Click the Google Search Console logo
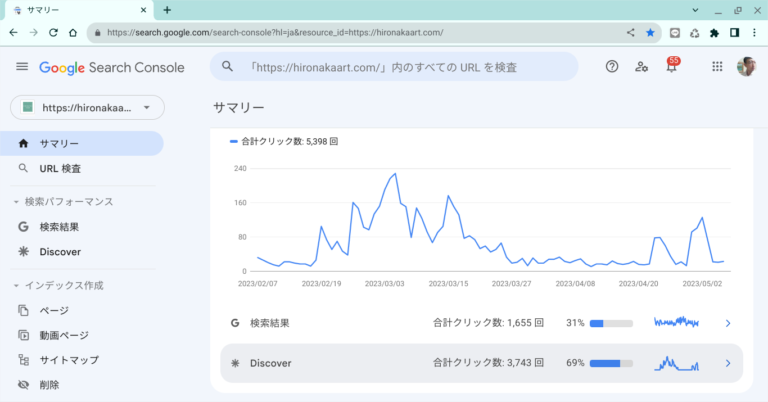768x402 pixels. coord(112,68)
